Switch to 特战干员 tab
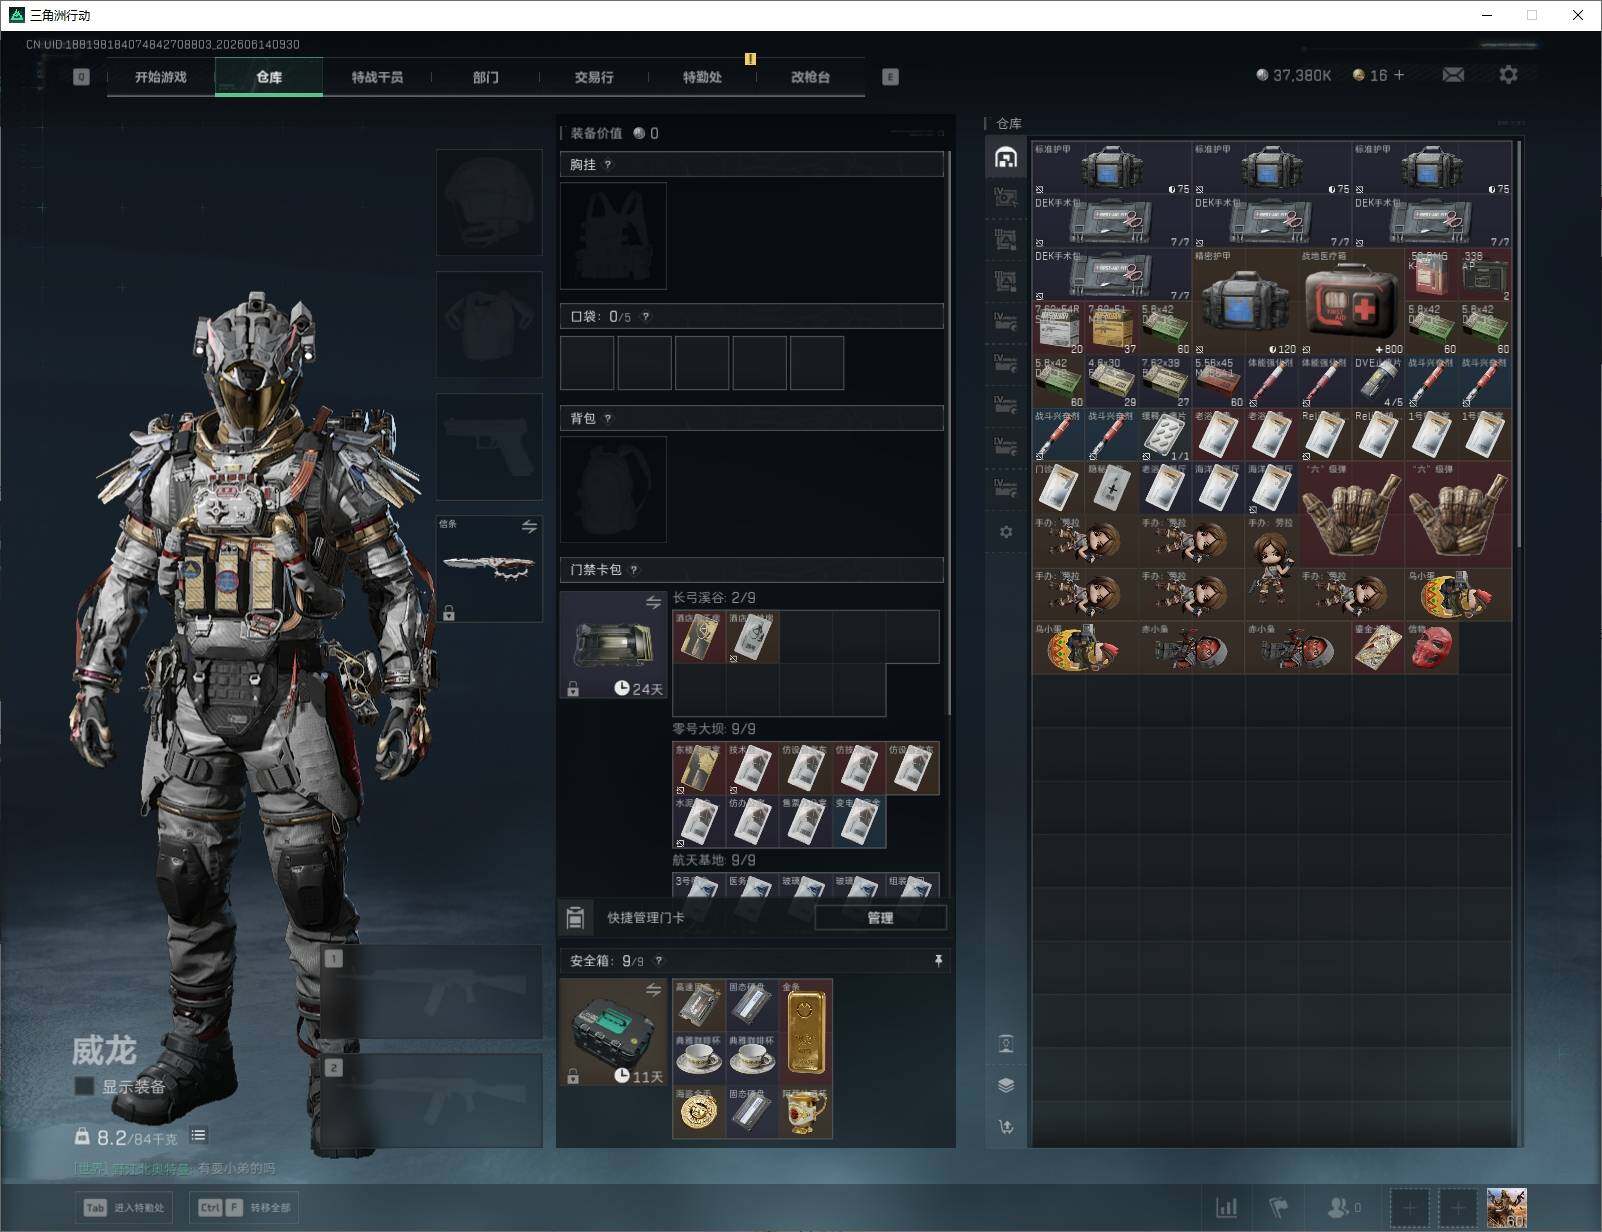Screen dimensions: 1602x1232 [377, 77]
